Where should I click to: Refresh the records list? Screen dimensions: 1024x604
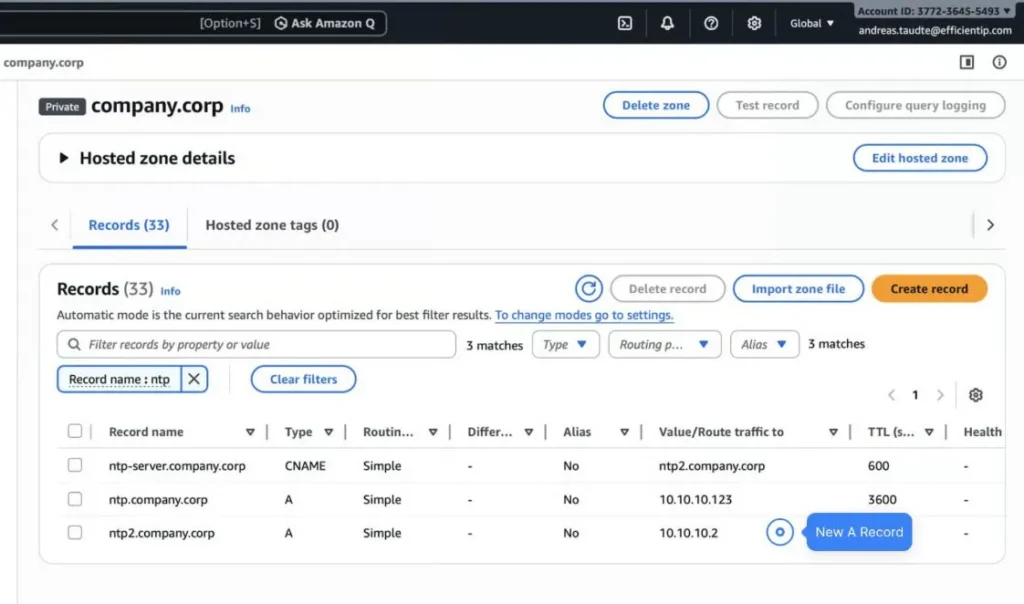tap(588, 289)
